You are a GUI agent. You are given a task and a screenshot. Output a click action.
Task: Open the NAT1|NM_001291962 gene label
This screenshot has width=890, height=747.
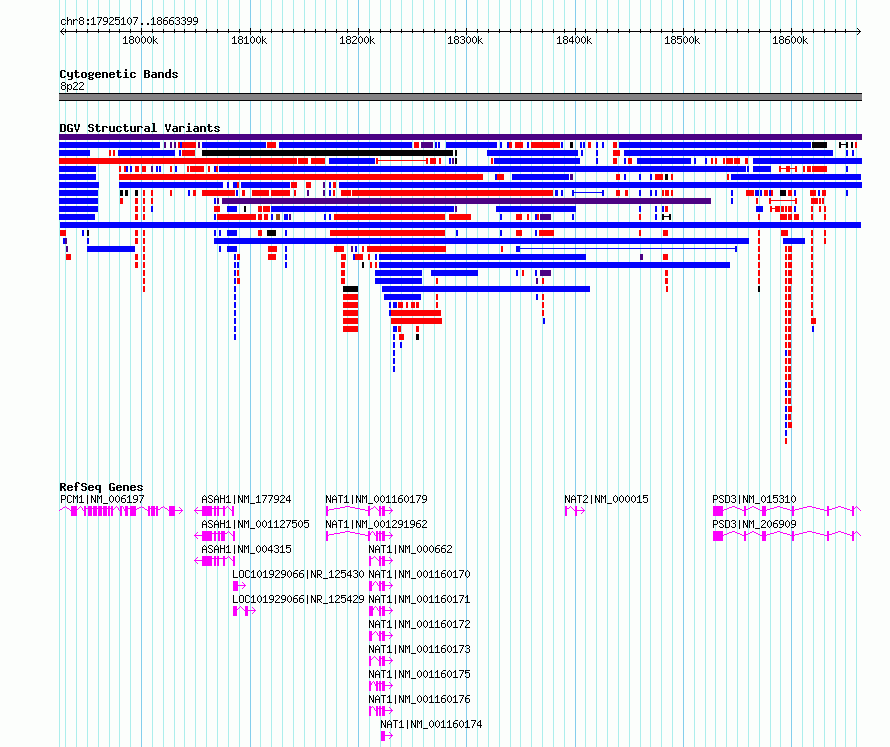[376, 524]
